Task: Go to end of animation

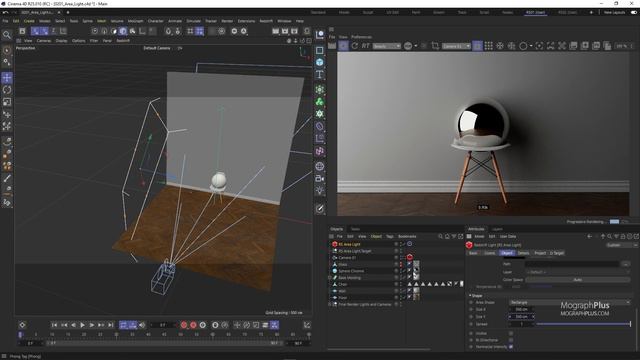Action: tap(111, 325)
